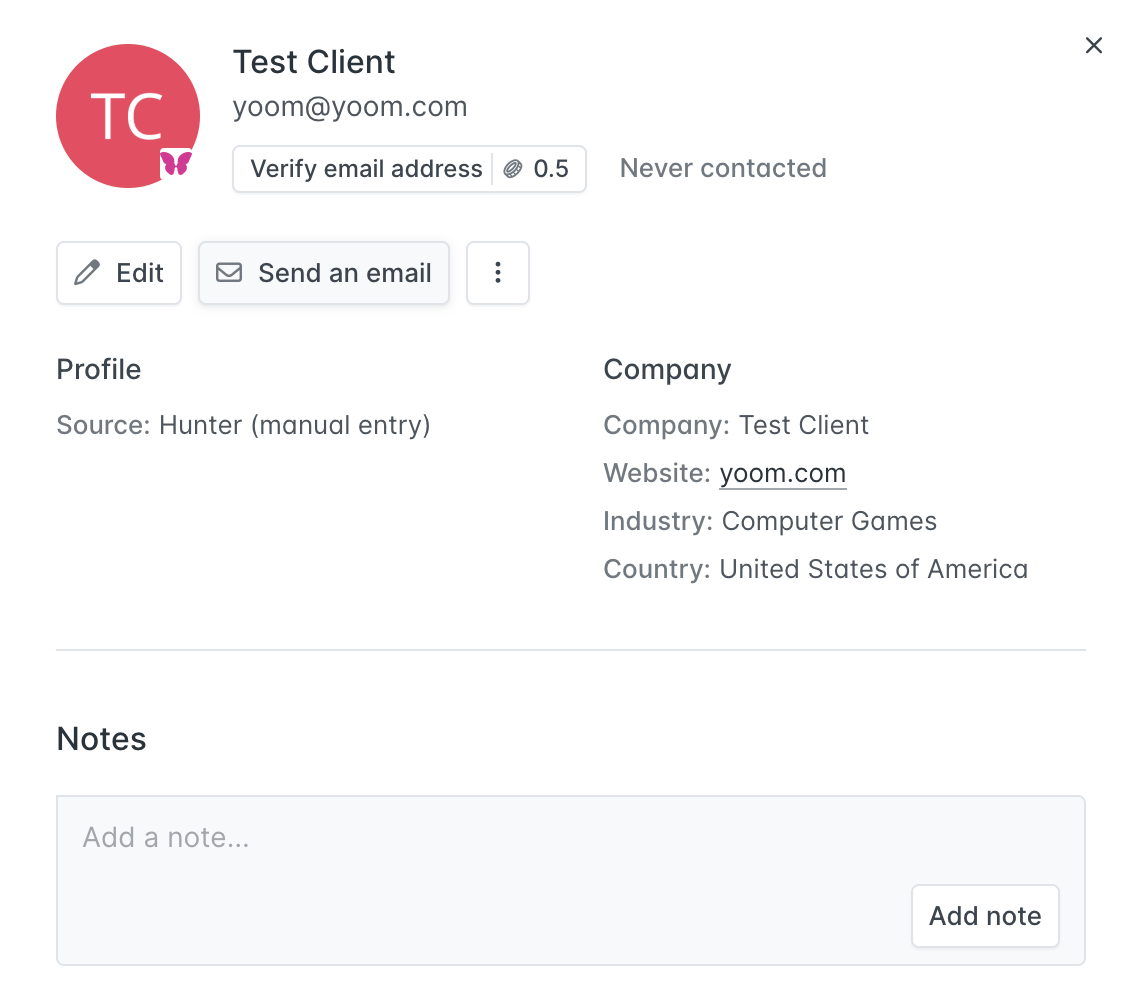1124x998 pixels.
Task: Click the Company: Test Client line
Action: (x=736, y=425)
